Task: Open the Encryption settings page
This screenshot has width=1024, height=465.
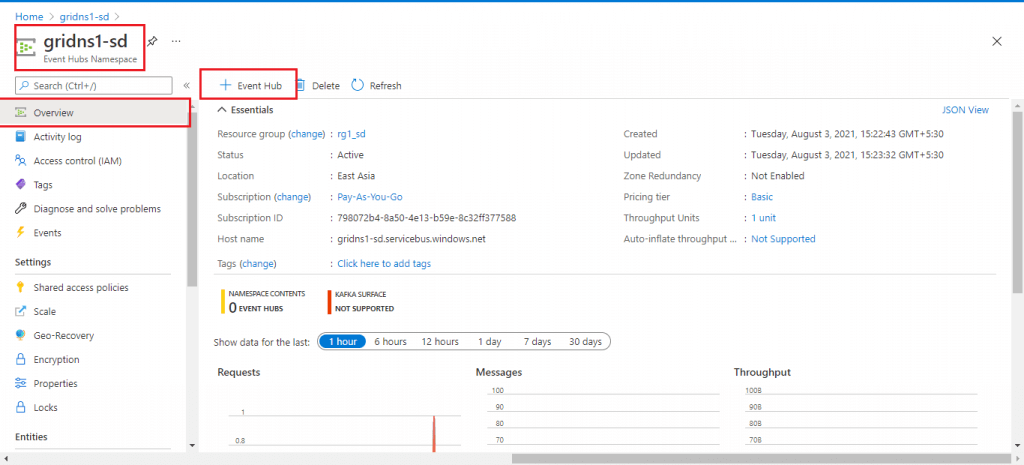Action: (x=56, y=360)
